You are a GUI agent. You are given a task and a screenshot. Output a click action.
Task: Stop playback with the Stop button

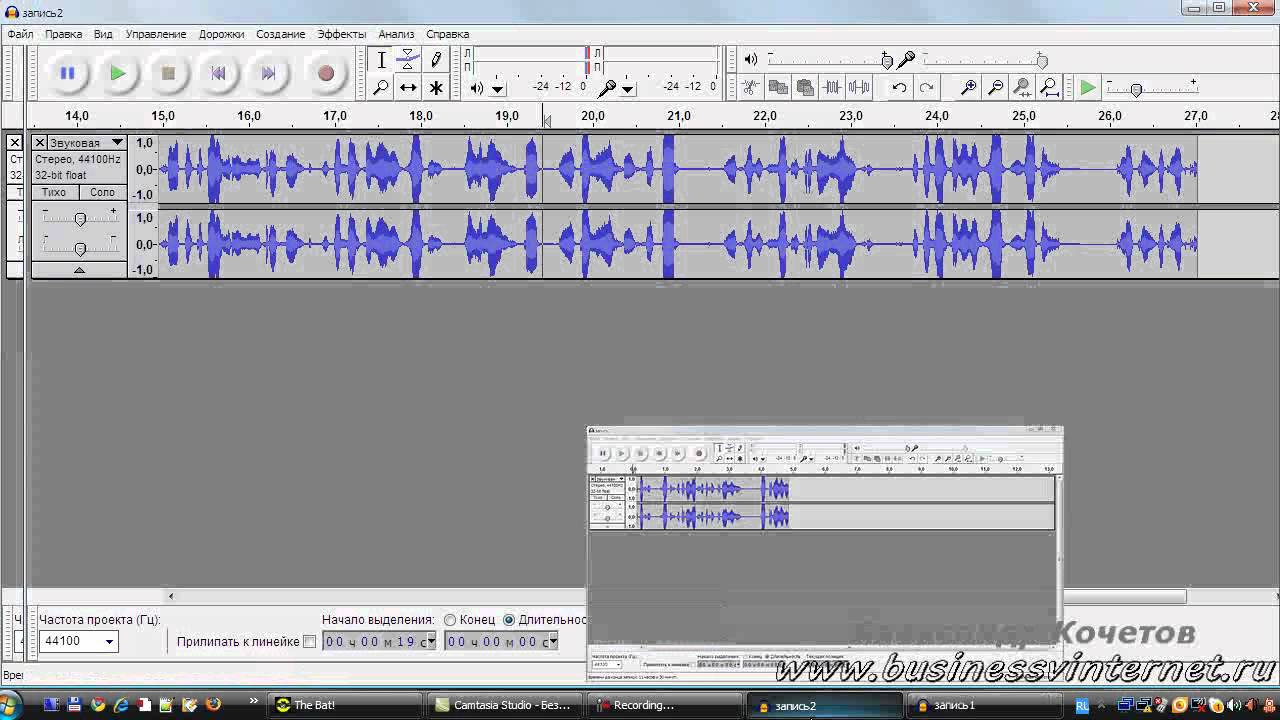(168, 73)
